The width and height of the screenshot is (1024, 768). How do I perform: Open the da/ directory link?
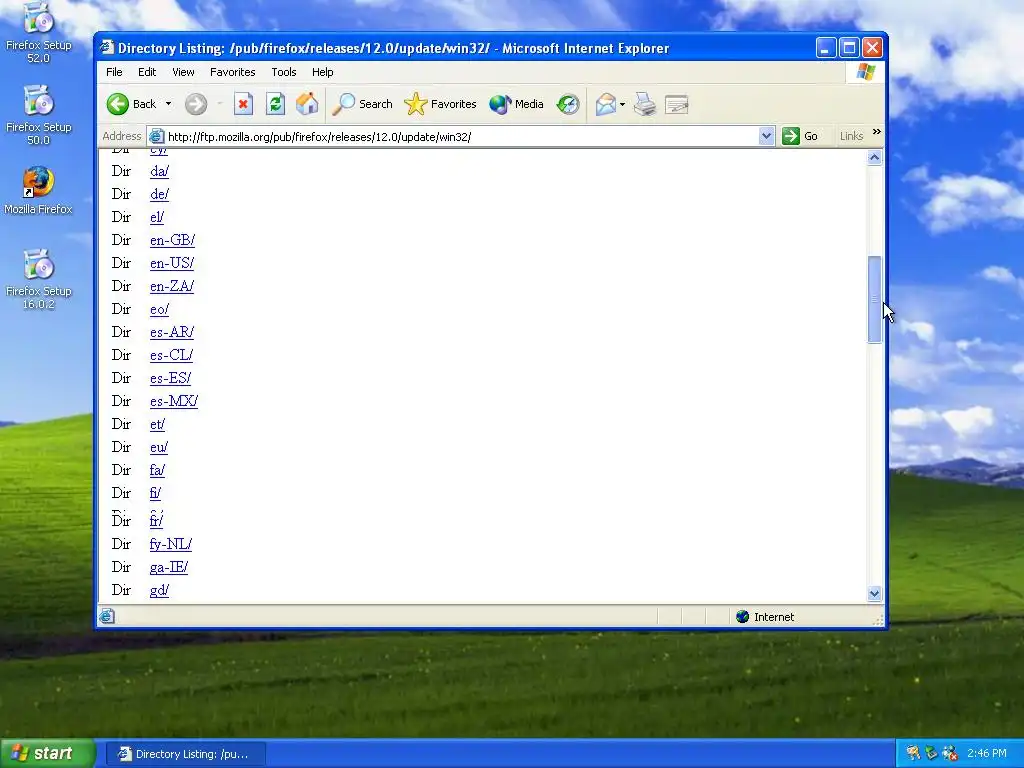(159, 171)
